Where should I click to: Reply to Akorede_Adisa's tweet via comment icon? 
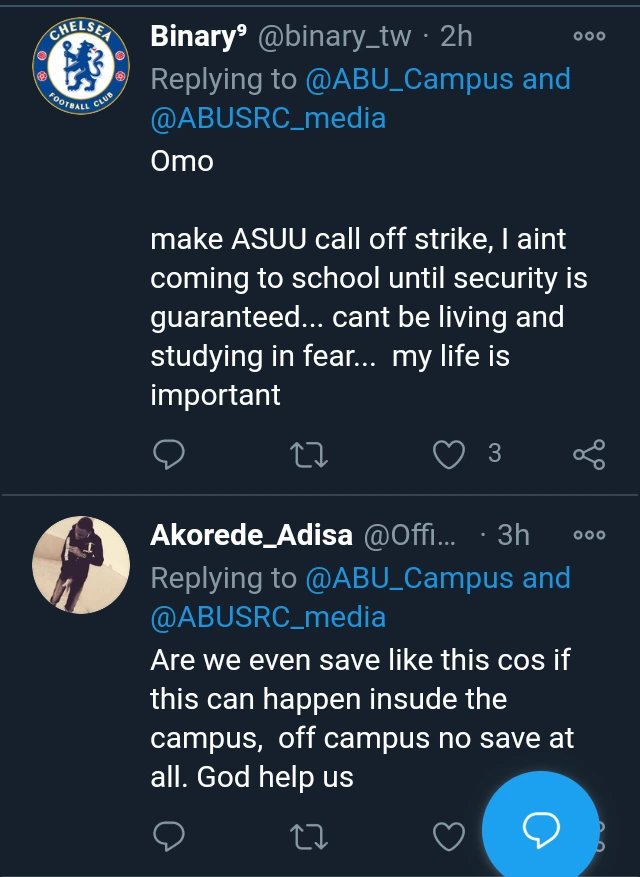tap(169, 835)
